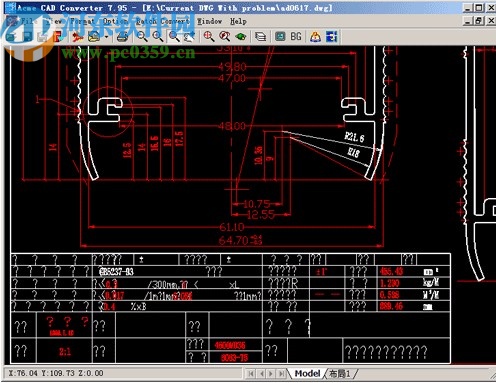Click the GB5237-93 title block text

pos(117,272)
